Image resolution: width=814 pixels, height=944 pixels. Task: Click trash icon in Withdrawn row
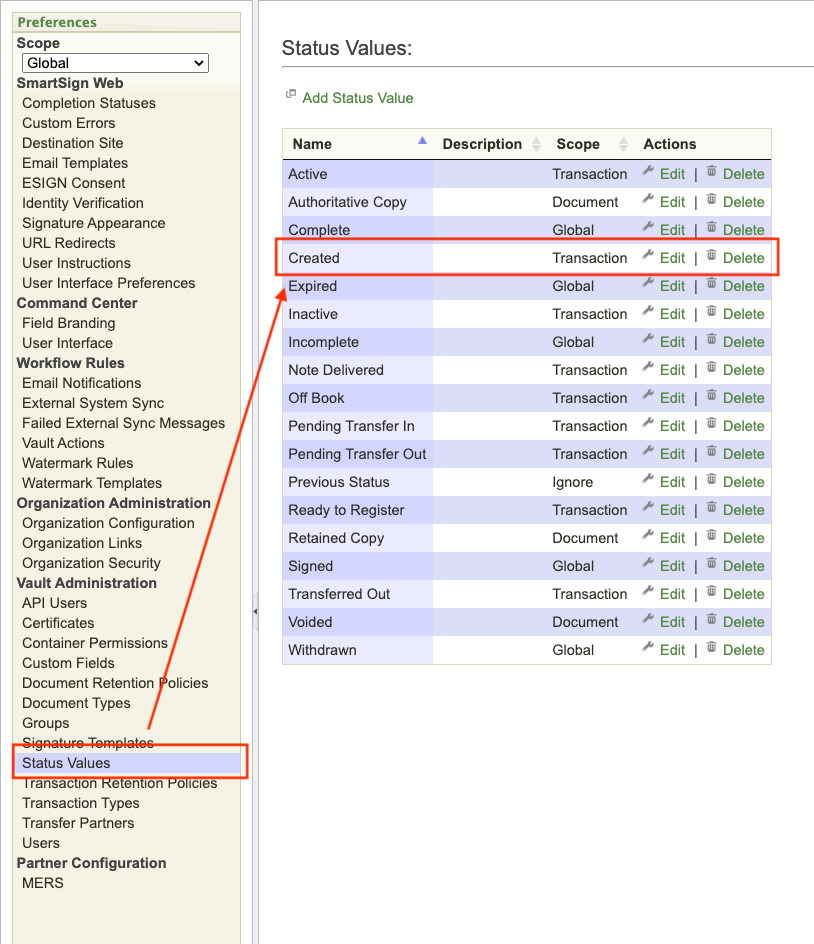tap(711, 647)
